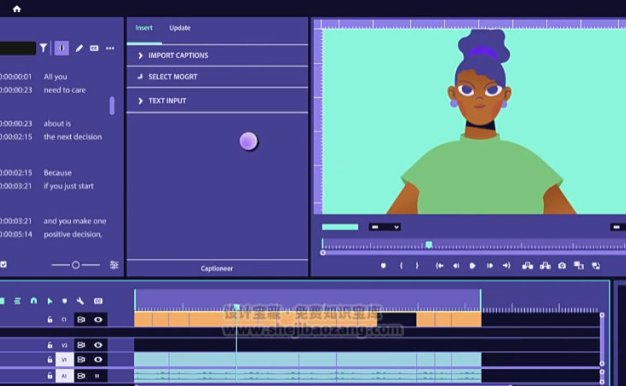Click the Captioneer panel label

tap(217, 269)
